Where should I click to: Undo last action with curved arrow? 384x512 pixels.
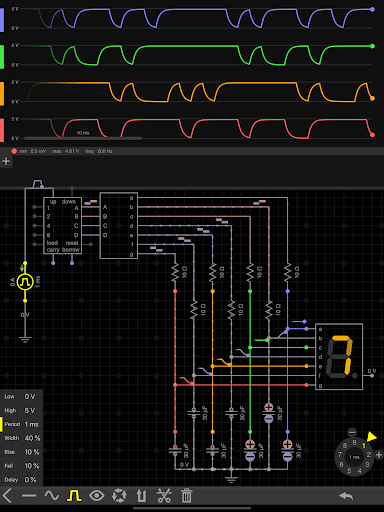tap(346, 496)
